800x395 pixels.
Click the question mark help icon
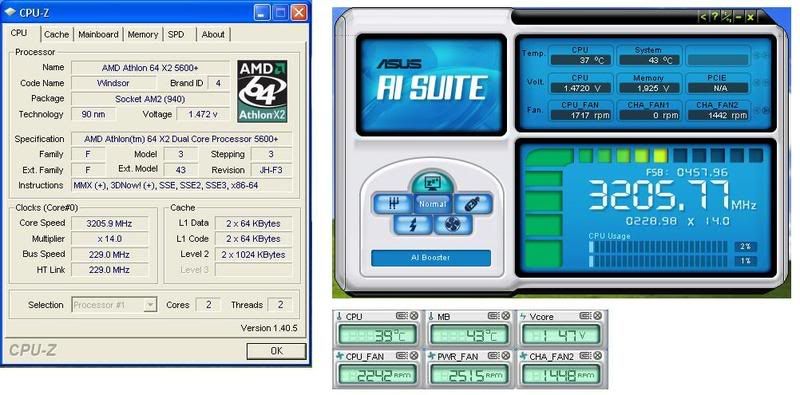pyautogui.click(x=715, y=17)
